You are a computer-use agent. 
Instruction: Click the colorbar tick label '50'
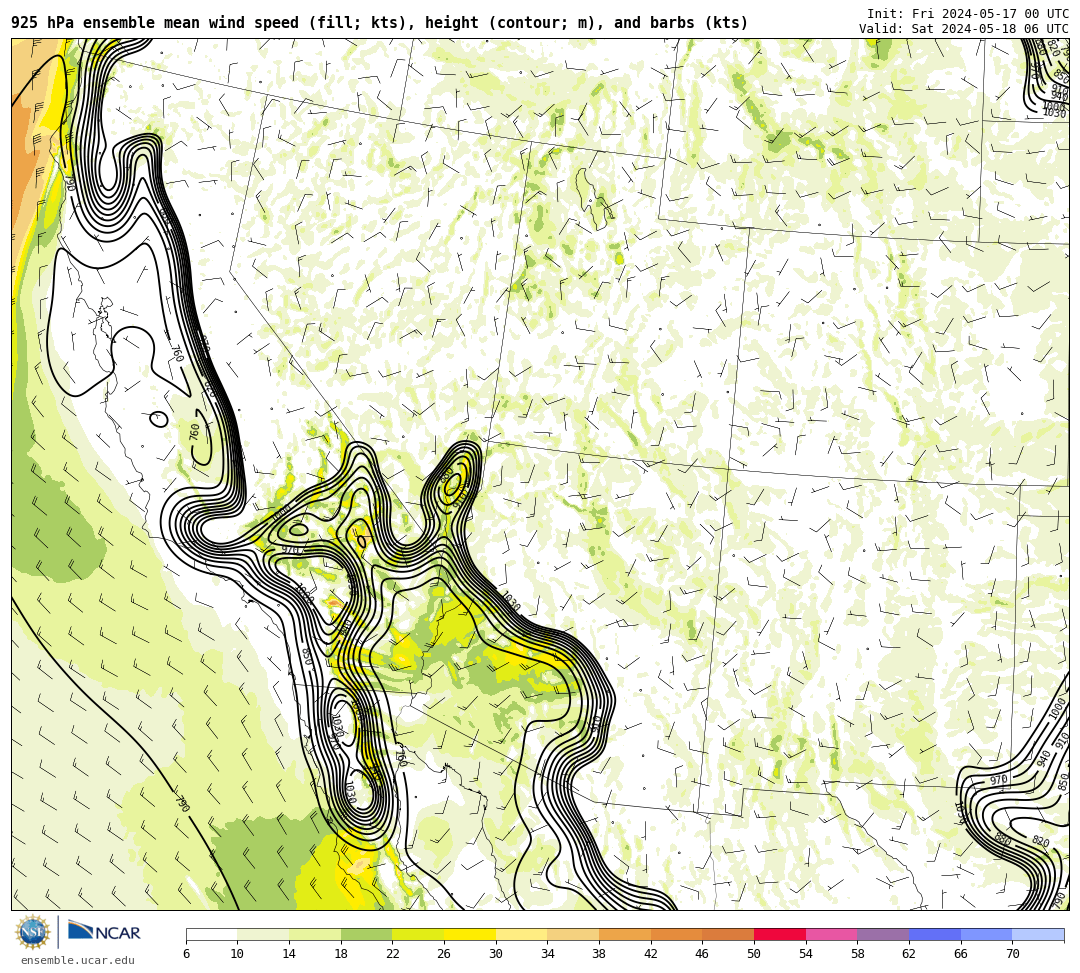pos(754,954)
